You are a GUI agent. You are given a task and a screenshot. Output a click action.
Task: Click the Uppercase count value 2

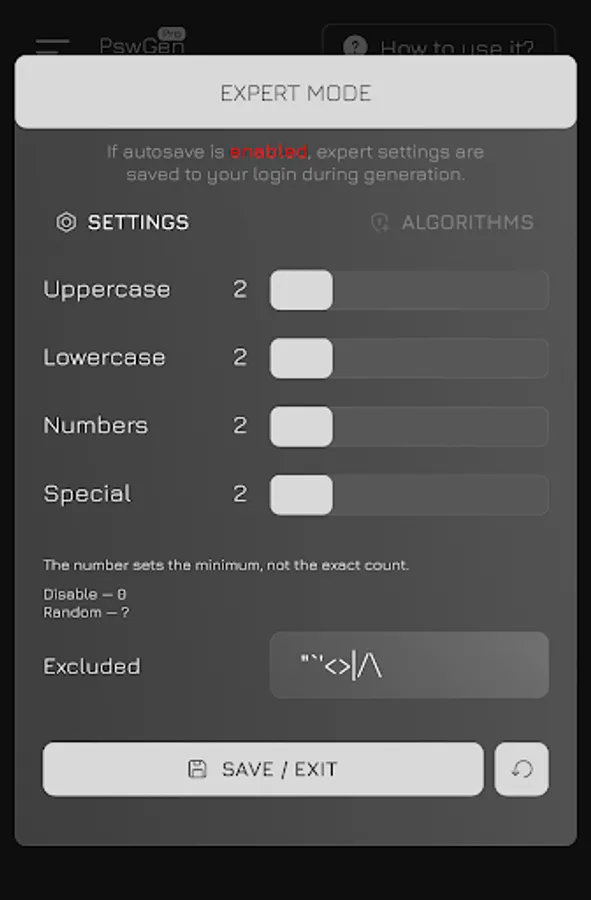pyautogui.click(x=240, y=290)
